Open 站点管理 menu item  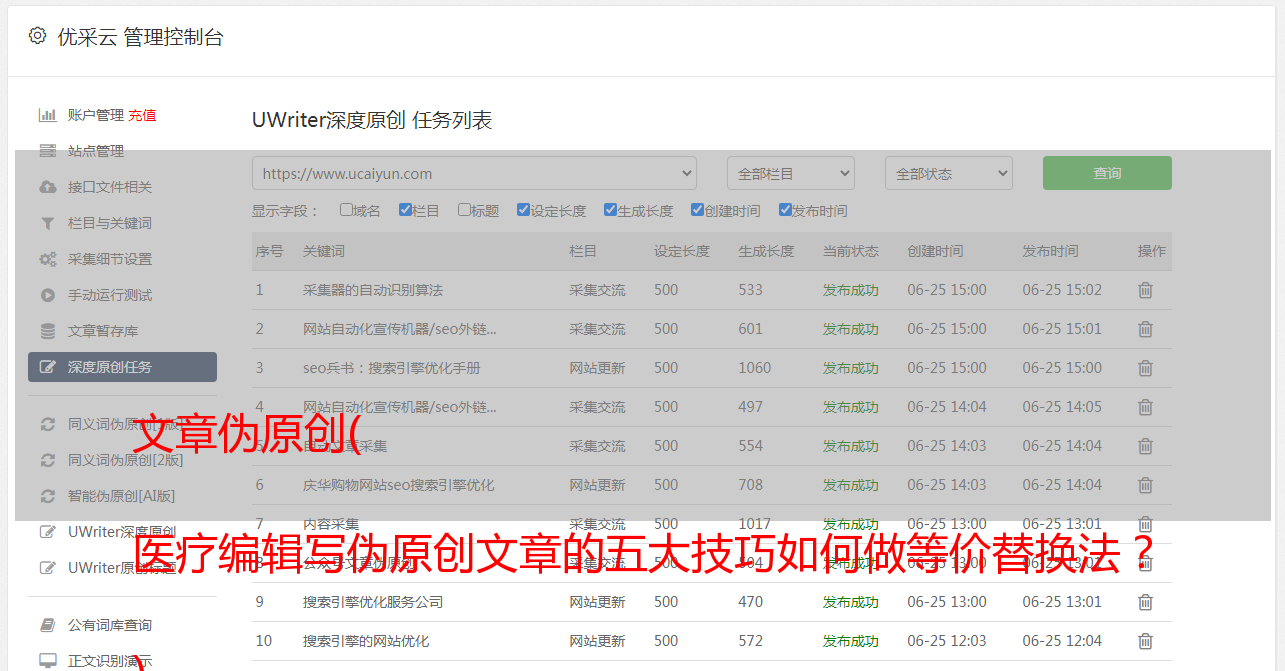tap(96, 151)
